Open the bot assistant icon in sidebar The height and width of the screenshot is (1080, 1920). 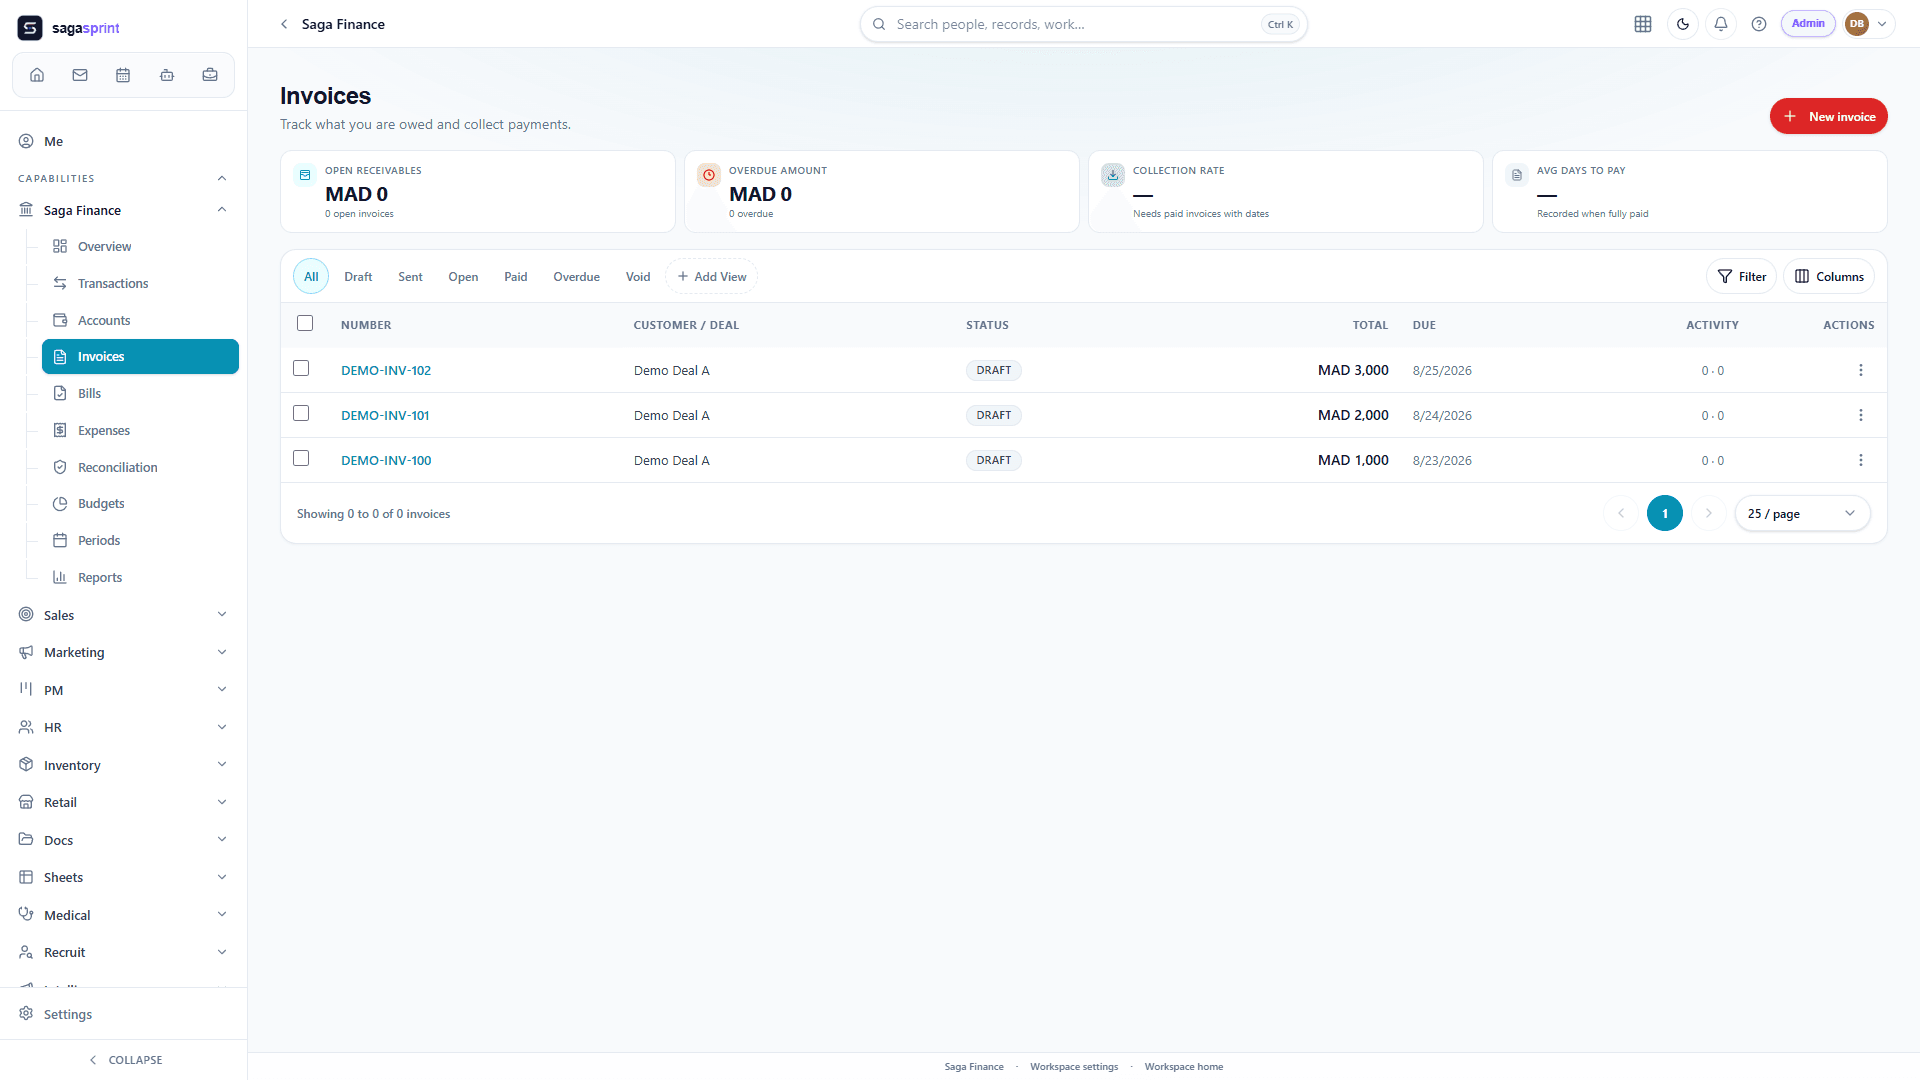tap(167, 75)
